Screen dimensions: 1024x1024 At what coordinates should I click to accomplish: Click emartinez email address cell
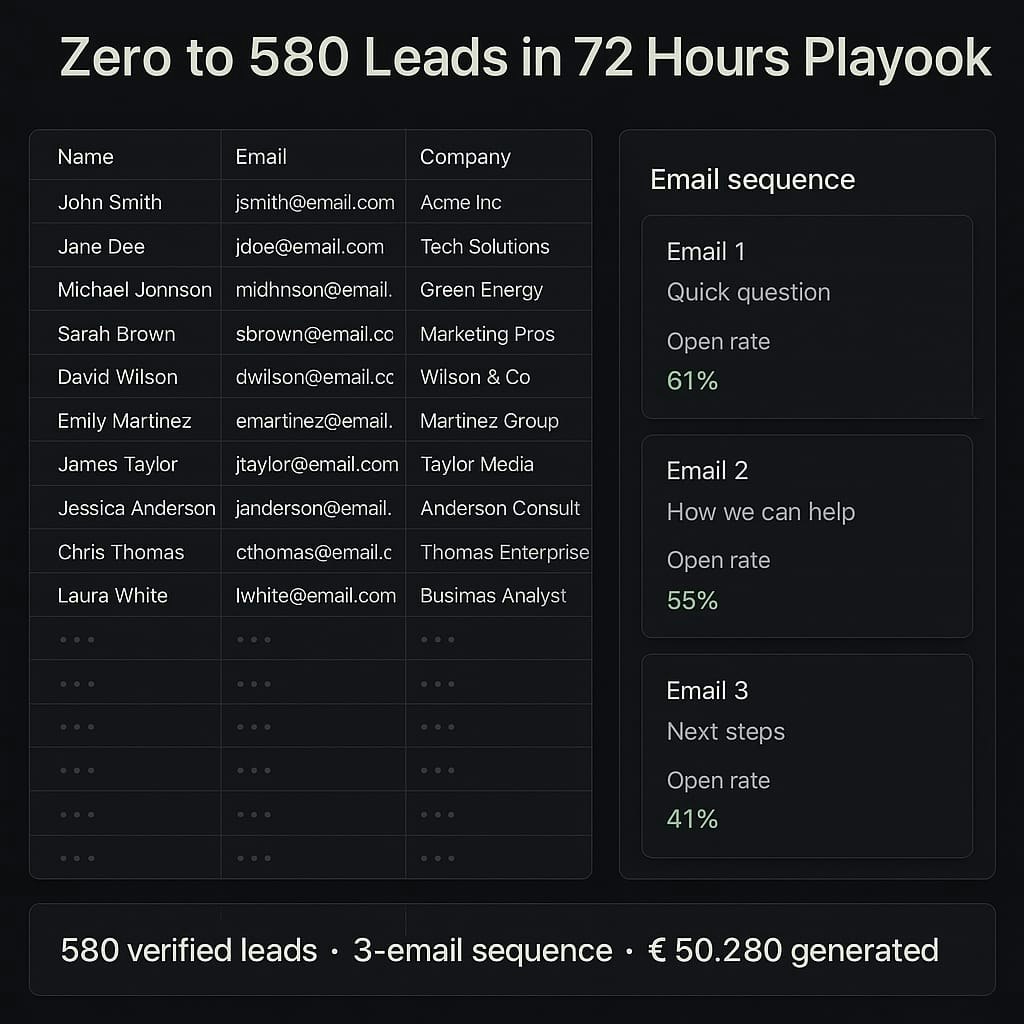tap(313, 421)
